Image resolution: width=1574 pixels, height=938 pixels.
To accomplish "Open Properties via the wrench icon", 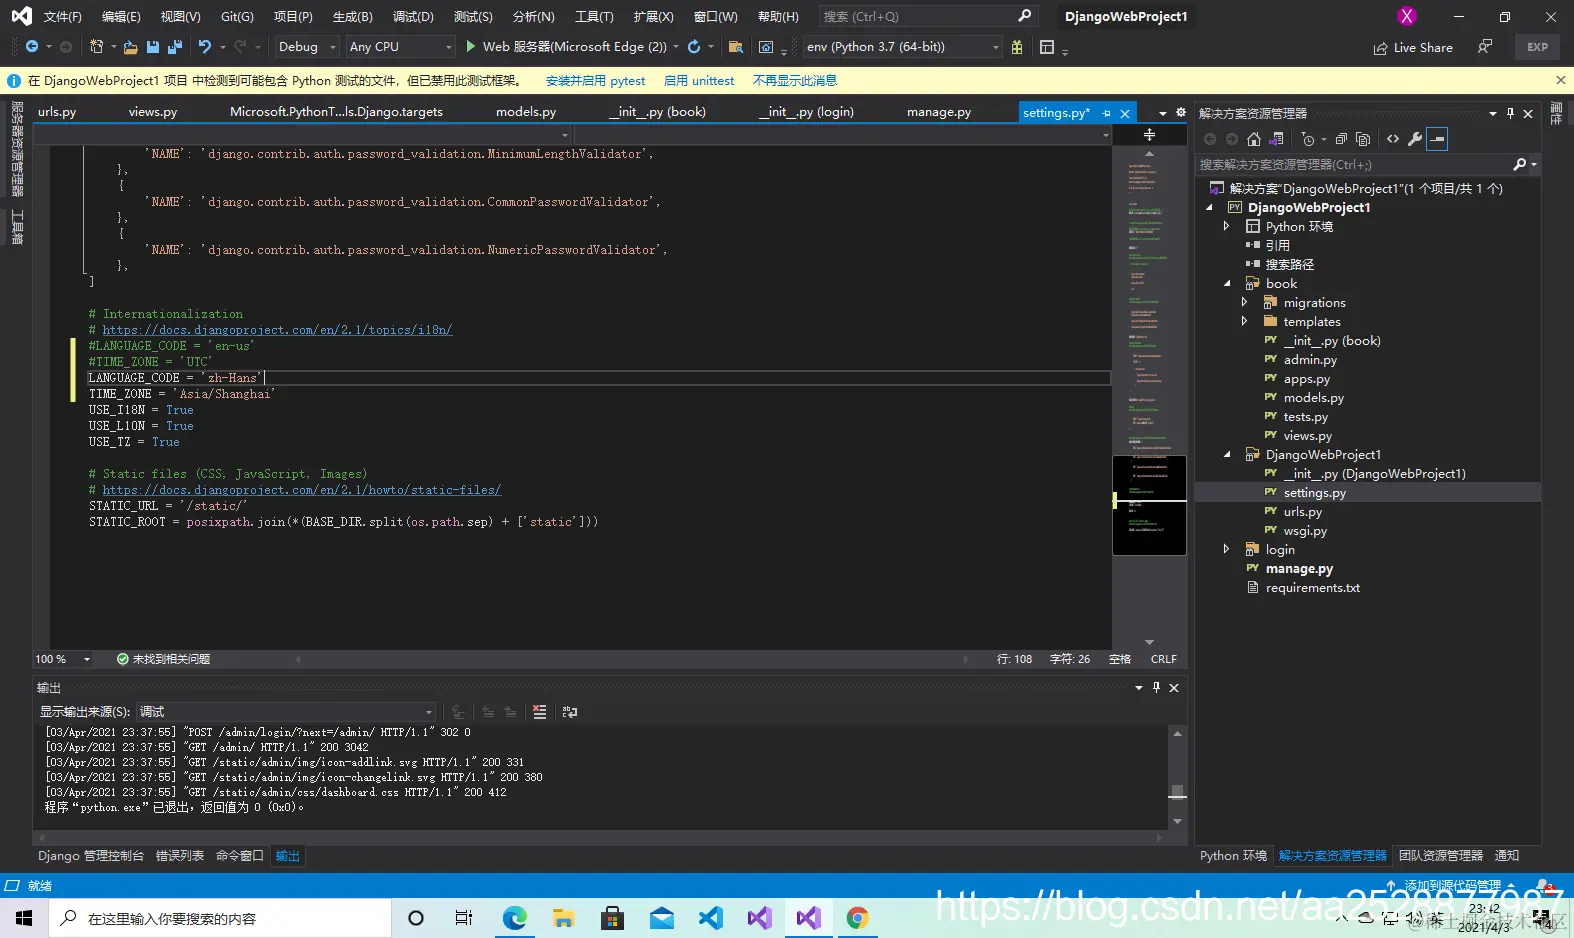I will click(1414, 139).
